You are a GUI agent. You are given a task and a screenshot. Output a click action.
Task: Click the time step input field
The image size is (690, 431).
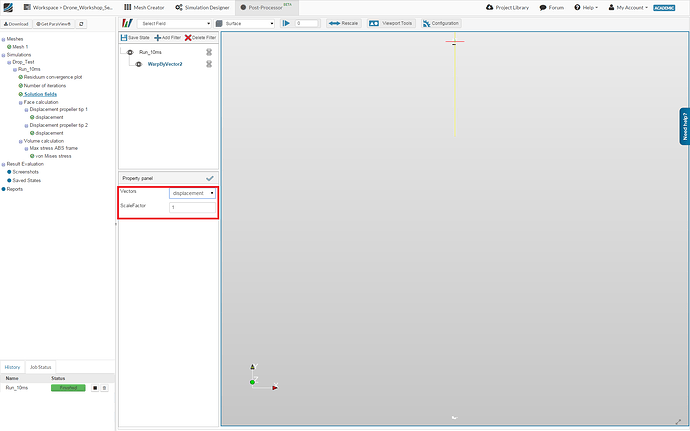pyautogui.click(x=307, y=23)
